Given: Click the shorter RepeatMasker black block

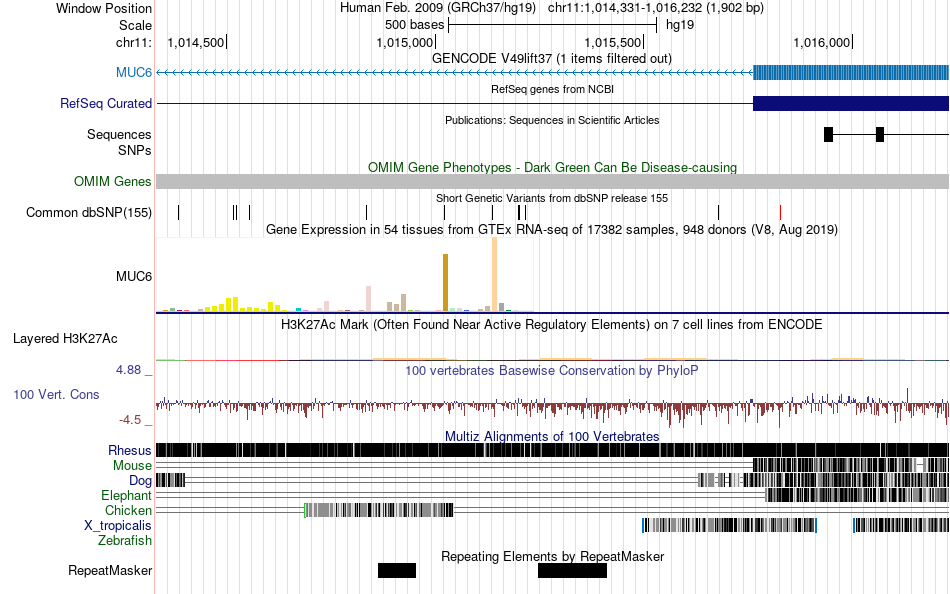Looking at the screenshot, I should pyautogui.click(x=397, y=570).
